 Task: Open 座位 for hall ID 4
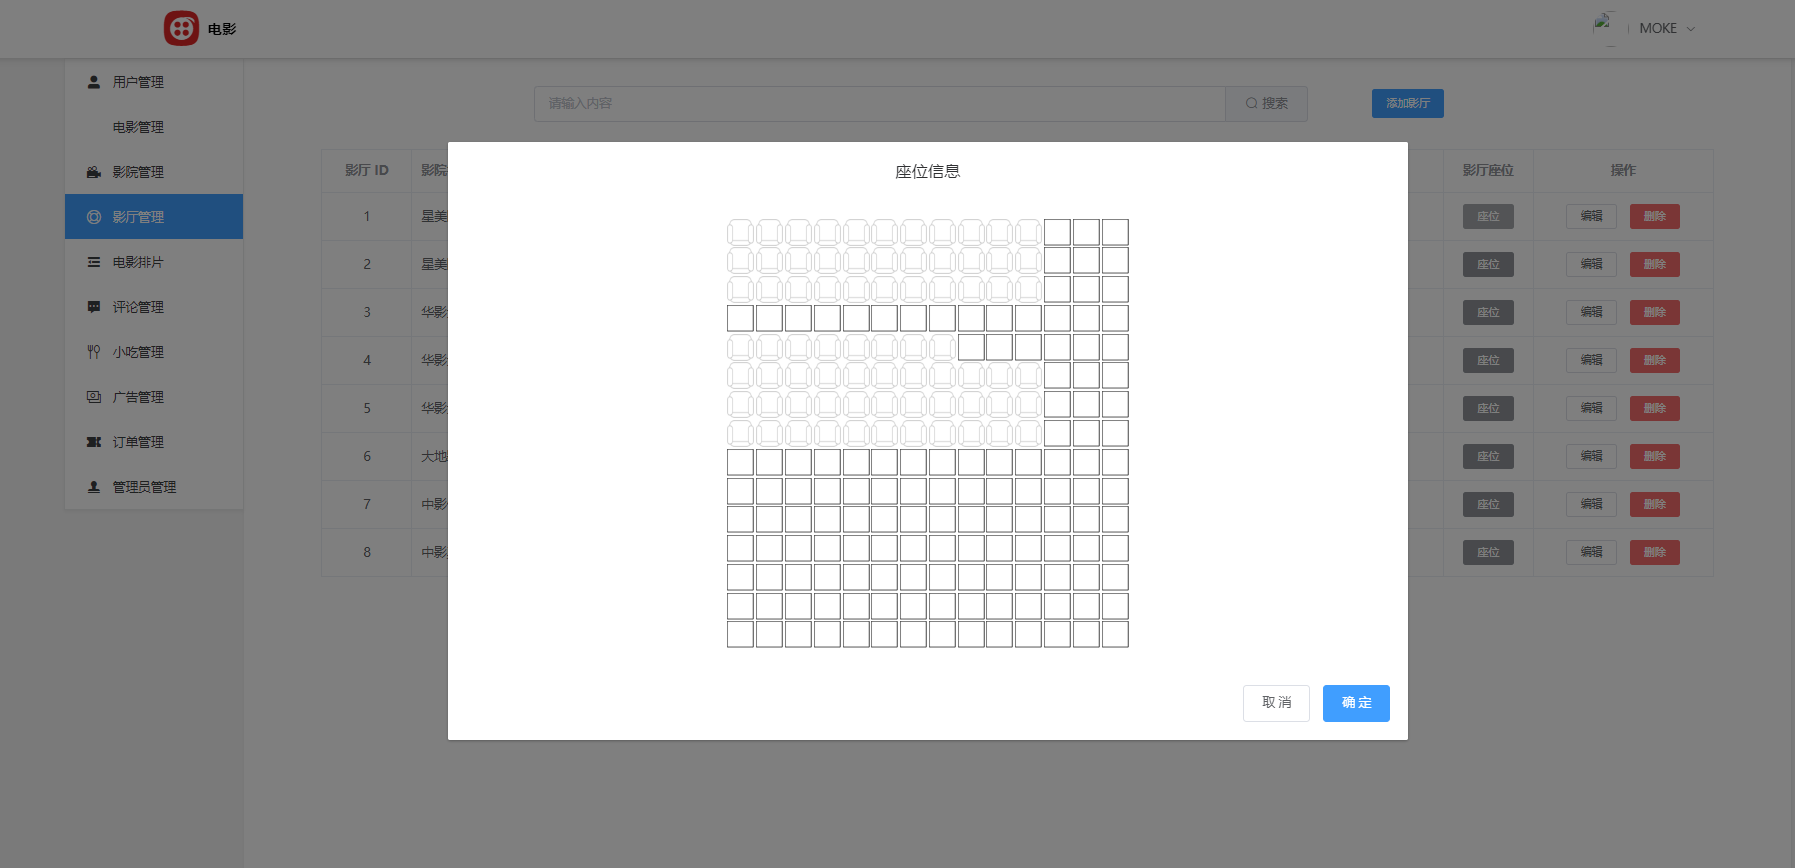pos(1488,360)
